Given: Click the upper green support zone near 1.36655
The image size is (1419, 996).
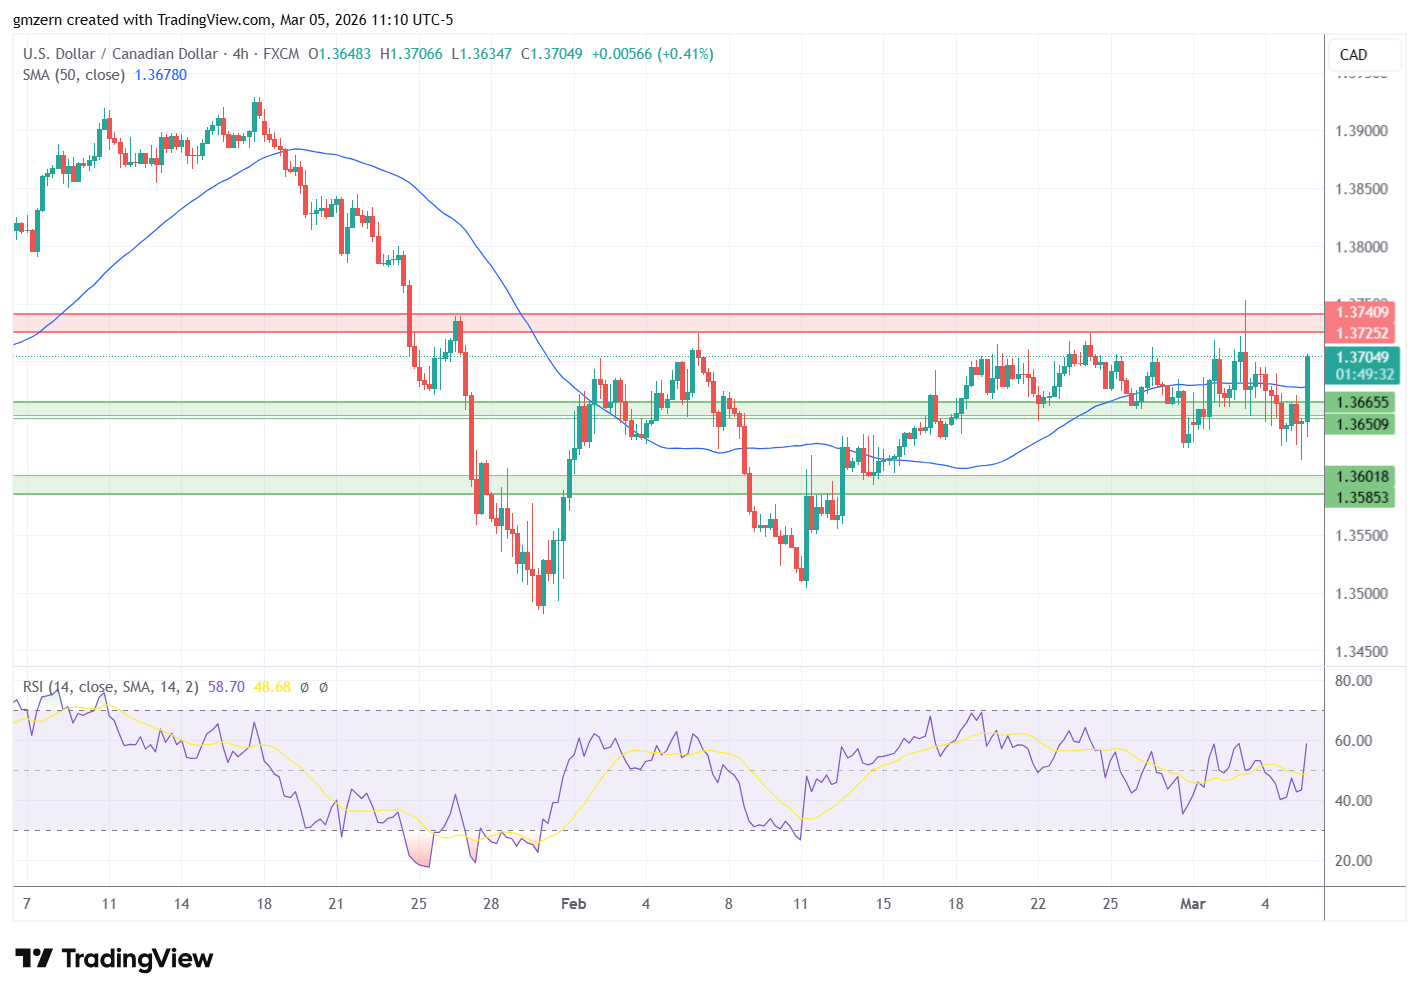Looking at the screenshot, I should point(668,410).
